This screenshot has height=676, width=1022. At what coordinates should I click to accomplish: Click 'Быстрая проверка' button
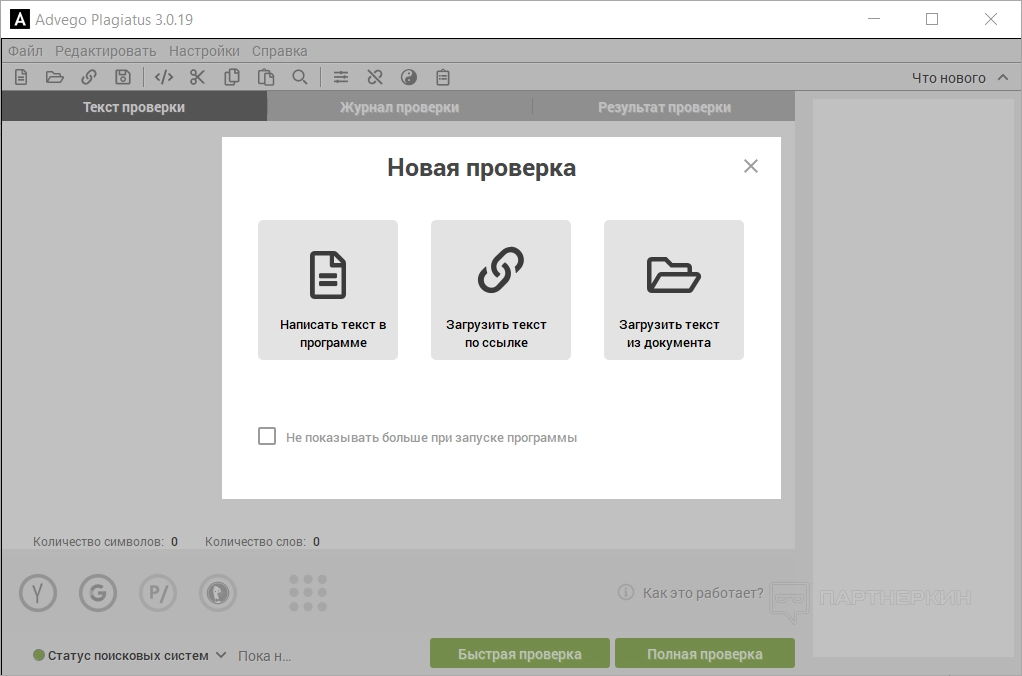pyautogui.click(x=520, y=654)
